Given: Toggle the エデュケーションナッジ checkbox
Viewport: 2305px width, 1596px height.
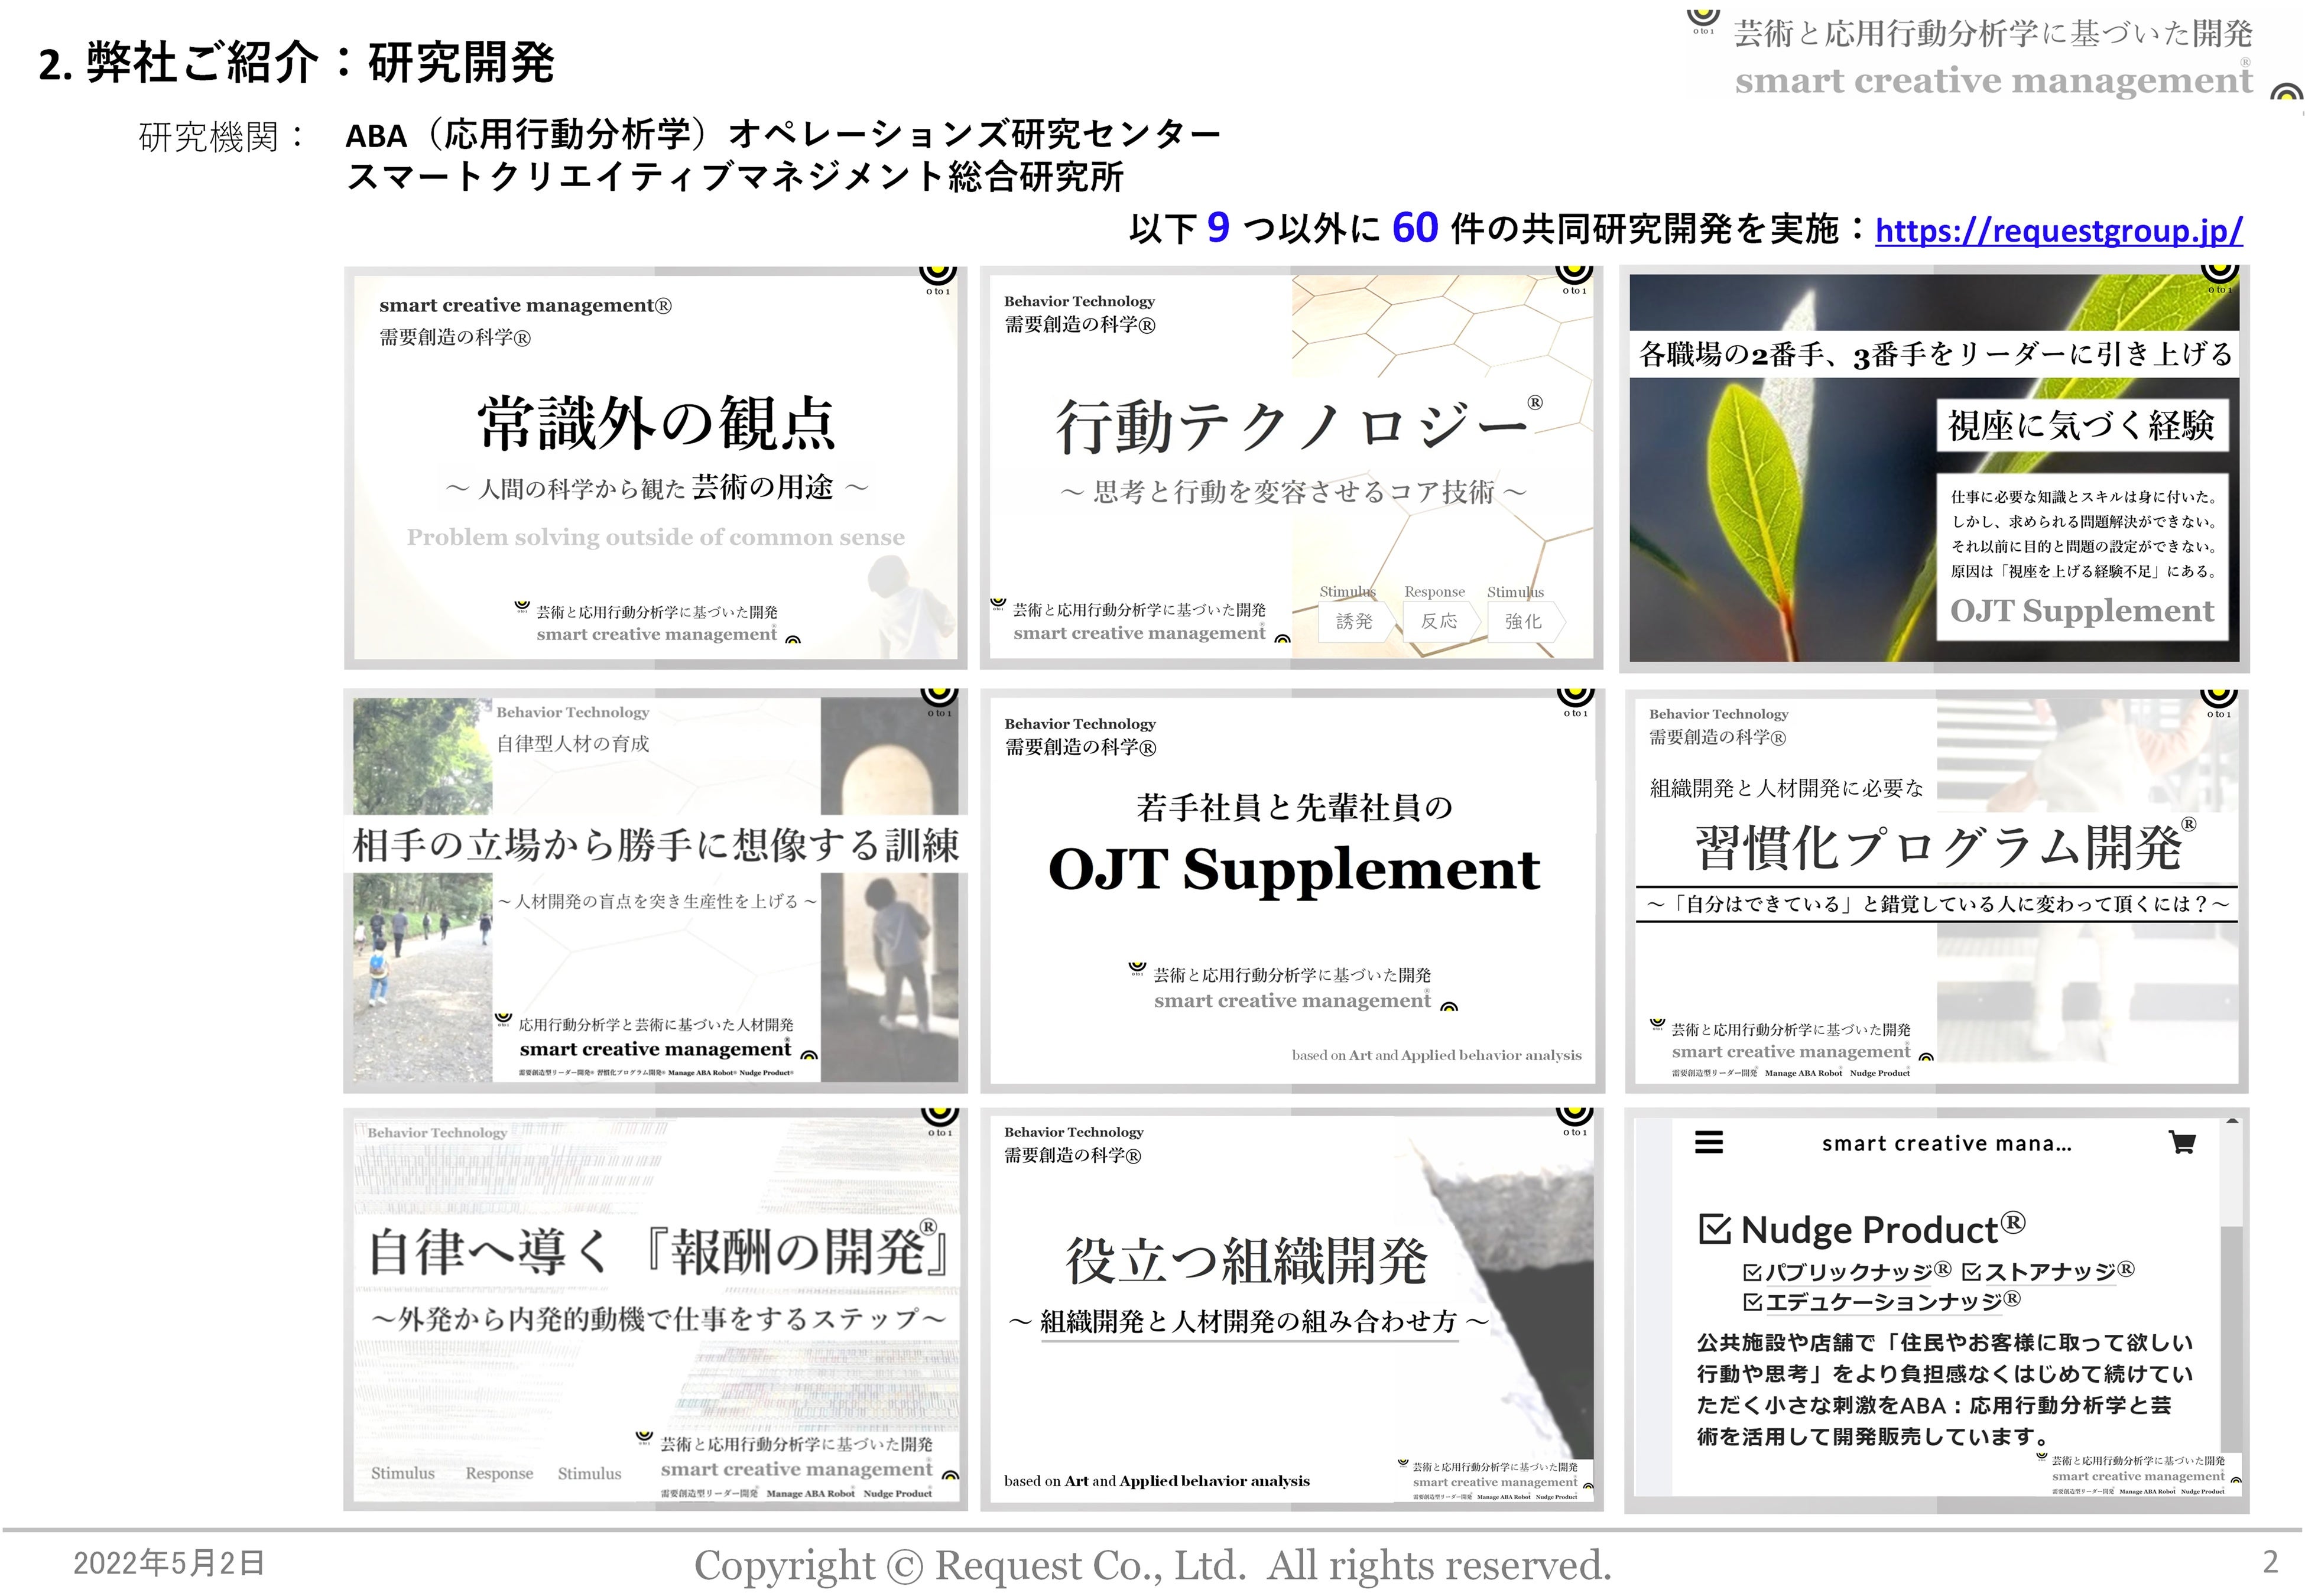Looking at the screenshot, I should (1752, 1302).
